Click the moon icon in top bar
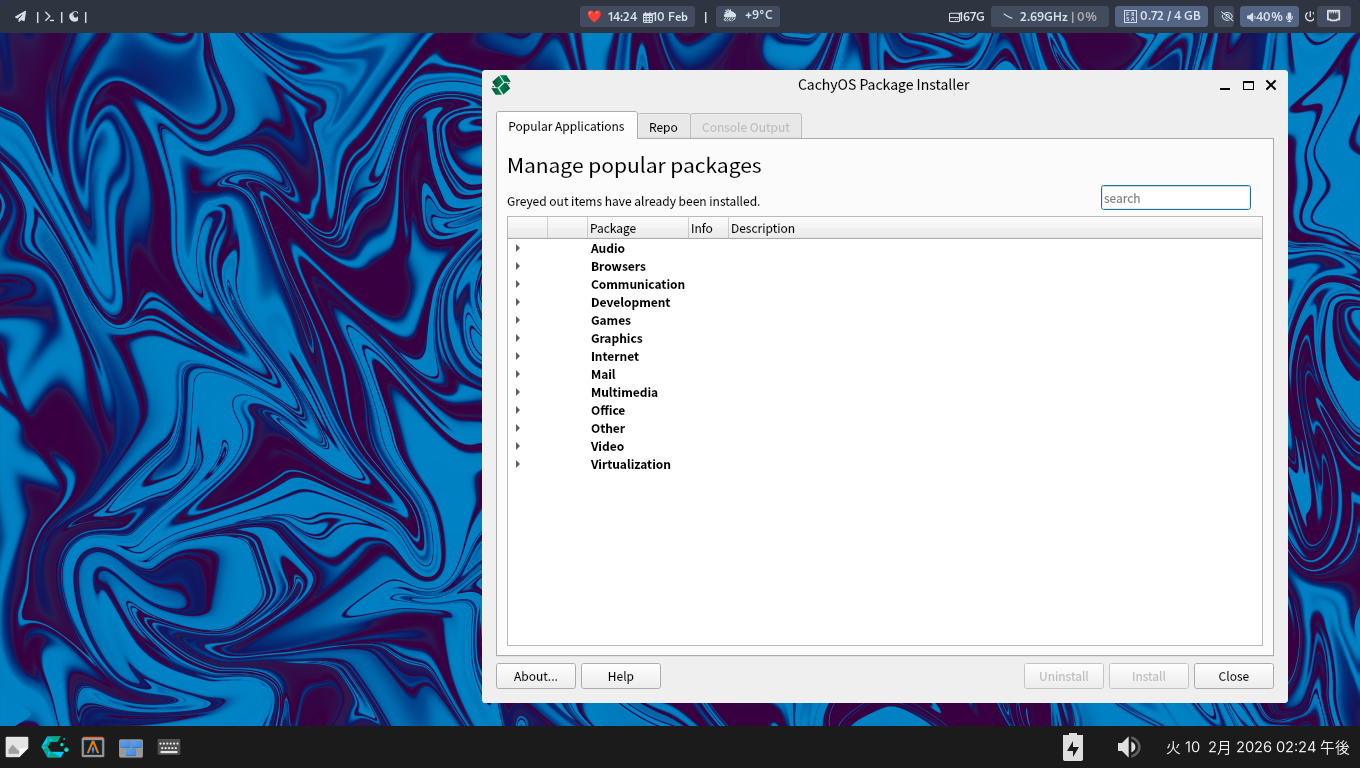This screenshot has height=768, width=1360. coord(74,16)
